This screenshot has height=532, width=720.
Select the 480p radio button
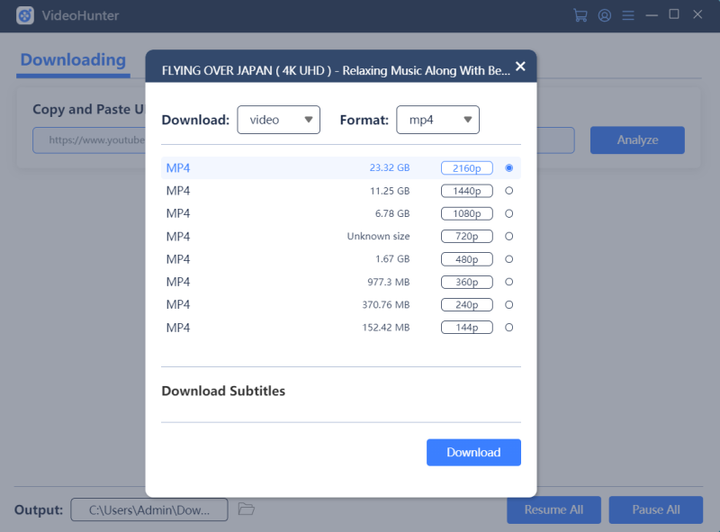point(509,259)
